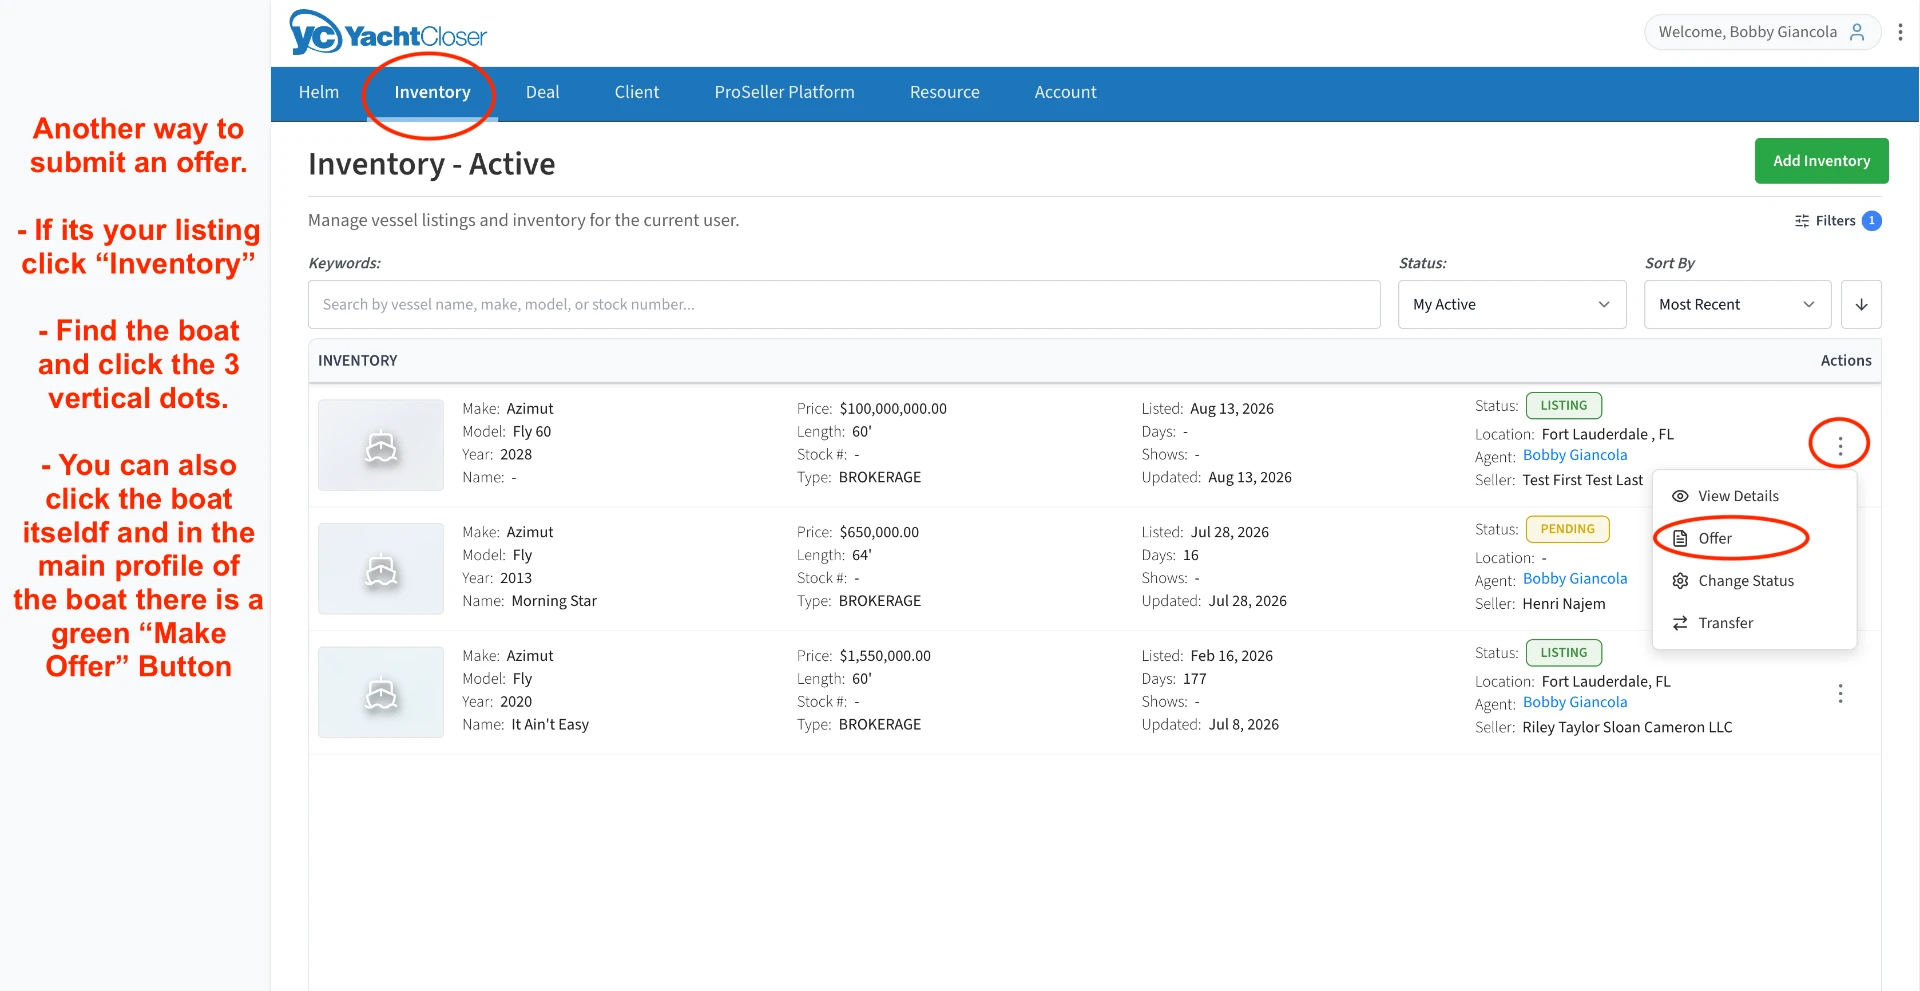The height and width of the screenshot is (991, 1920).
Task: Open agent Bobby Giancola link for It Ain't Easy
Action: [x=1575, y=703]
